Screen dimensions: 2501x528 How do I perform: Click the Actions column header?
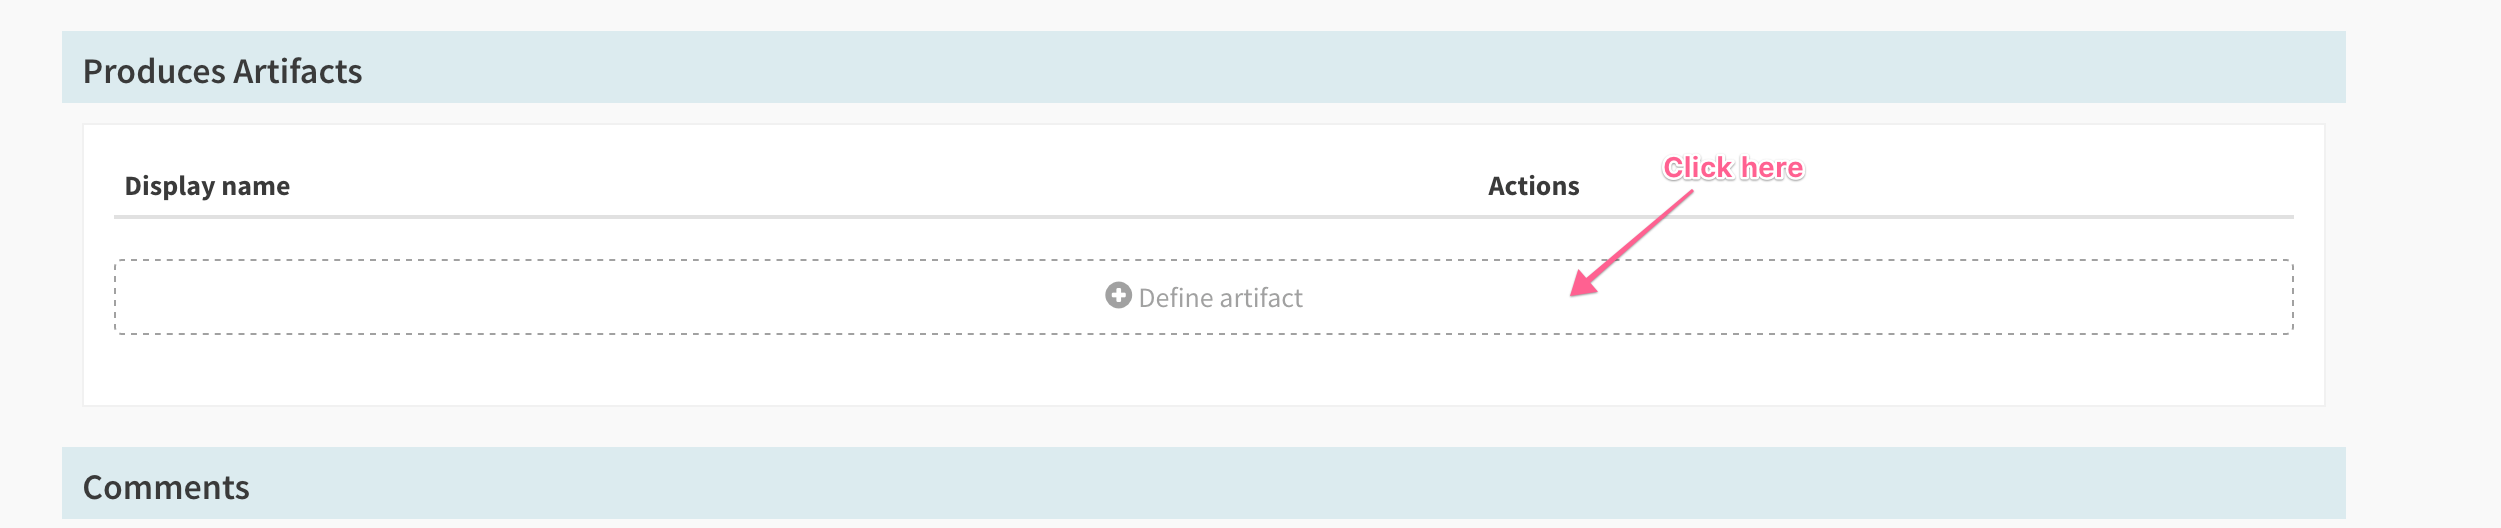click(1533, 186)
